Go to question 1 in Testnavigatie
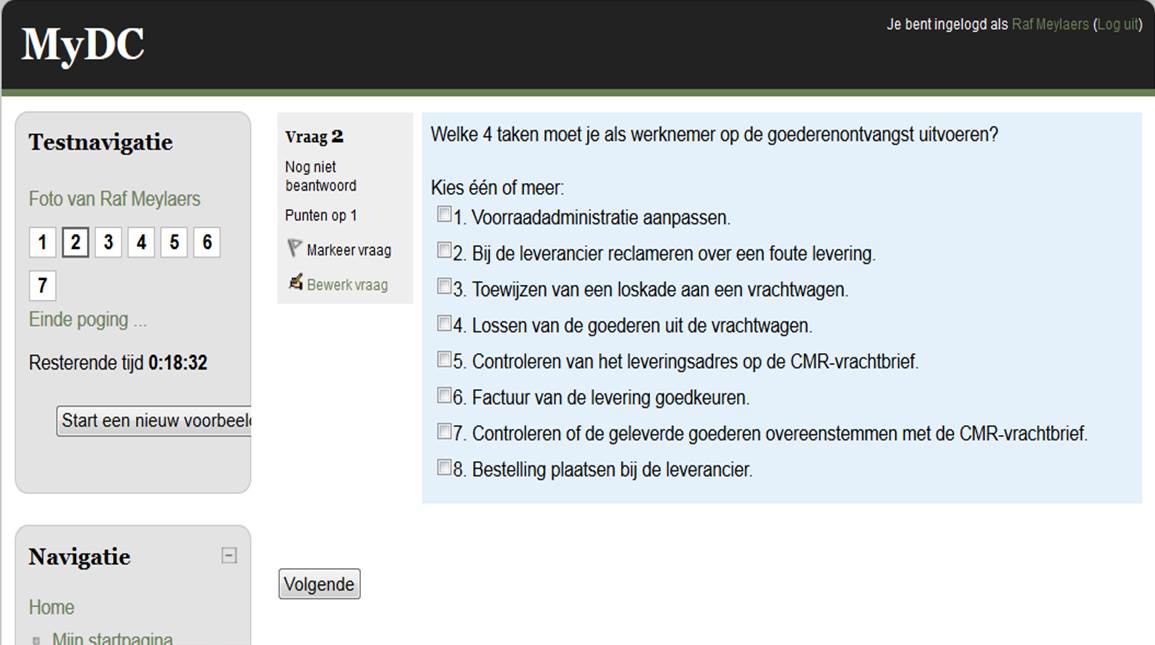 tap(42, 242)
